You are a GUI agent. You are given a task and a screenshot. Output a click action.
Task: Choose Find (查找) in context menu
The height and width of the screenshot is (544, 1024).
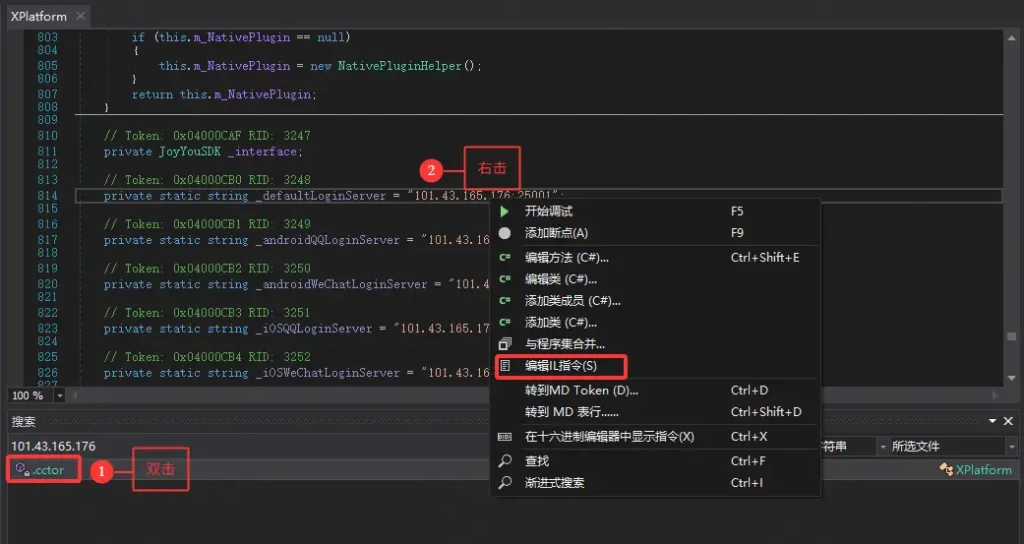click(655, 462)
